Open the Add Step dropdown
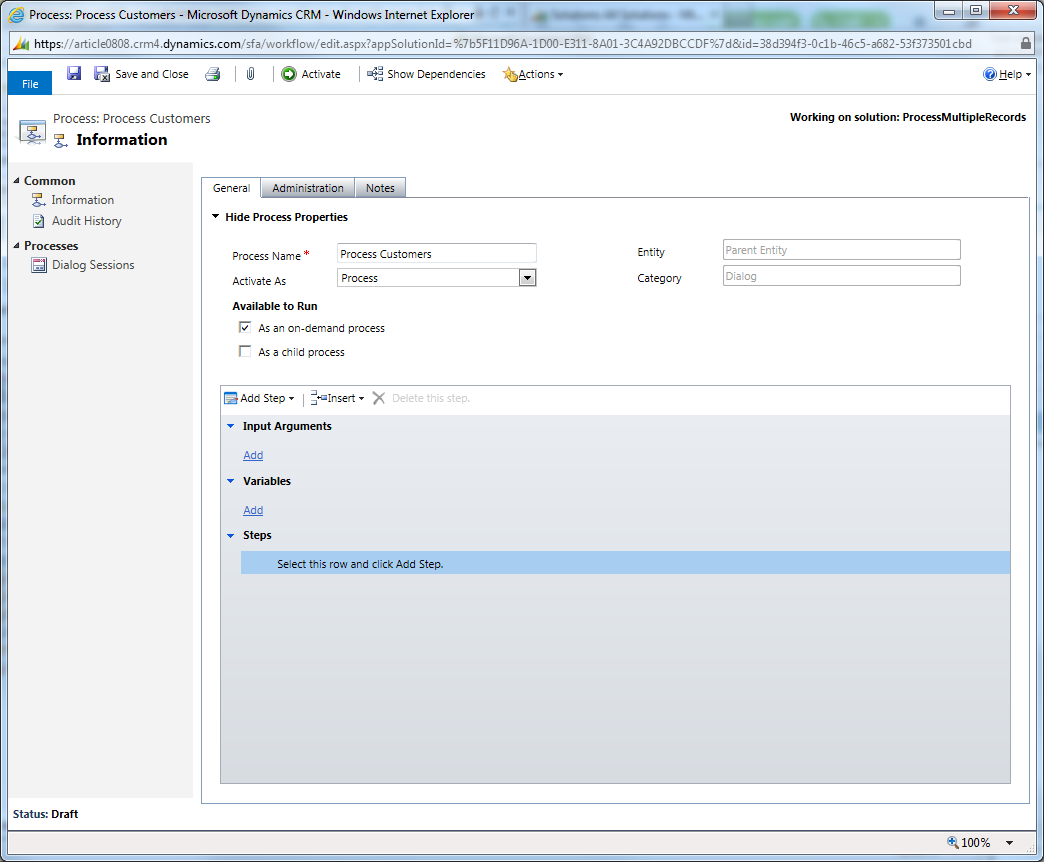Image resolution: width=1044 pixels, height=862 pixels. tap(260, 398)
